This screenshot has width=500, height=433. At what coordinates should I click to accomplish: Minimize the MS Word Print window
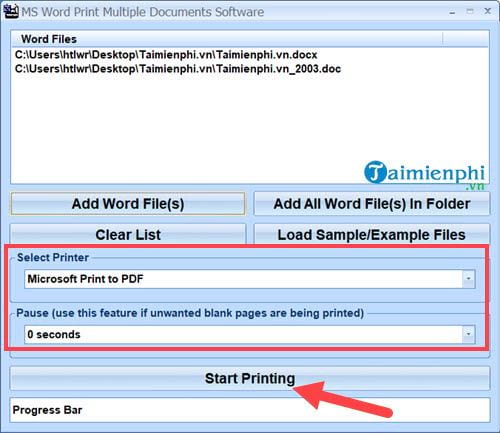(x=452, y=12)
